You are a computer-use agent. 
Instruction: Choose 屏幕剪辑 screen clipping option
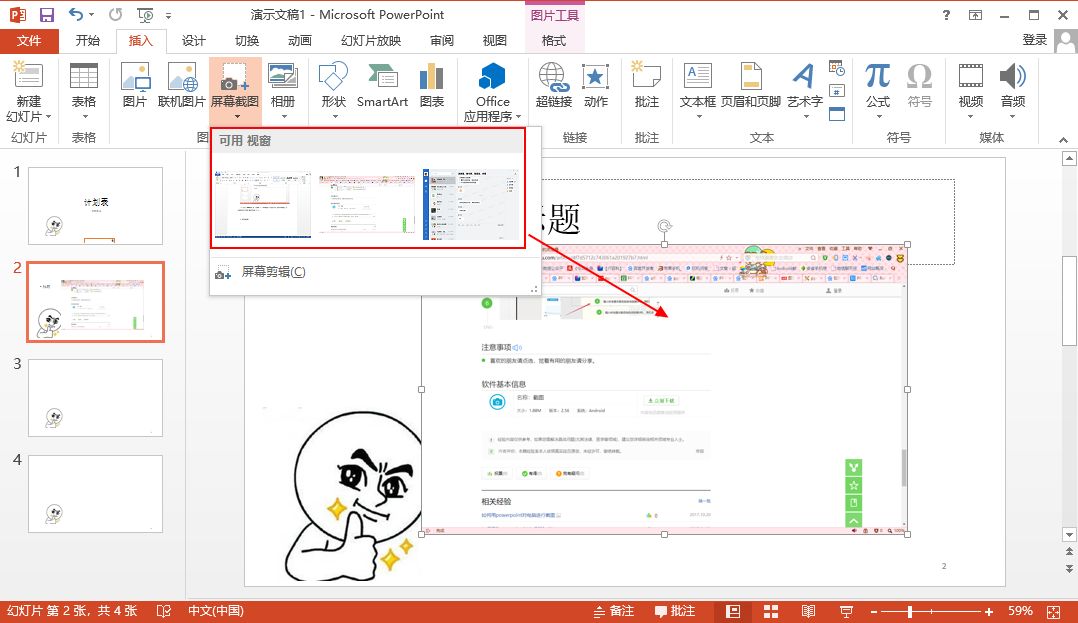273,272
